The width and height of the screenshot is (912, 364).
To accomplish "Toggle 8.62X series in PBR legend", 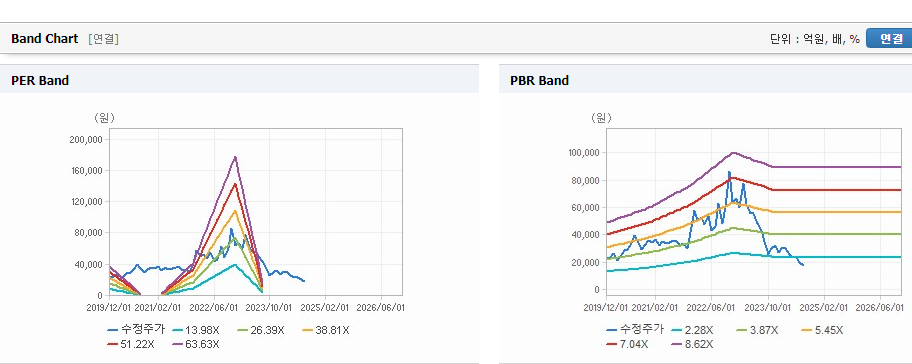I will [x=692, y=344].
